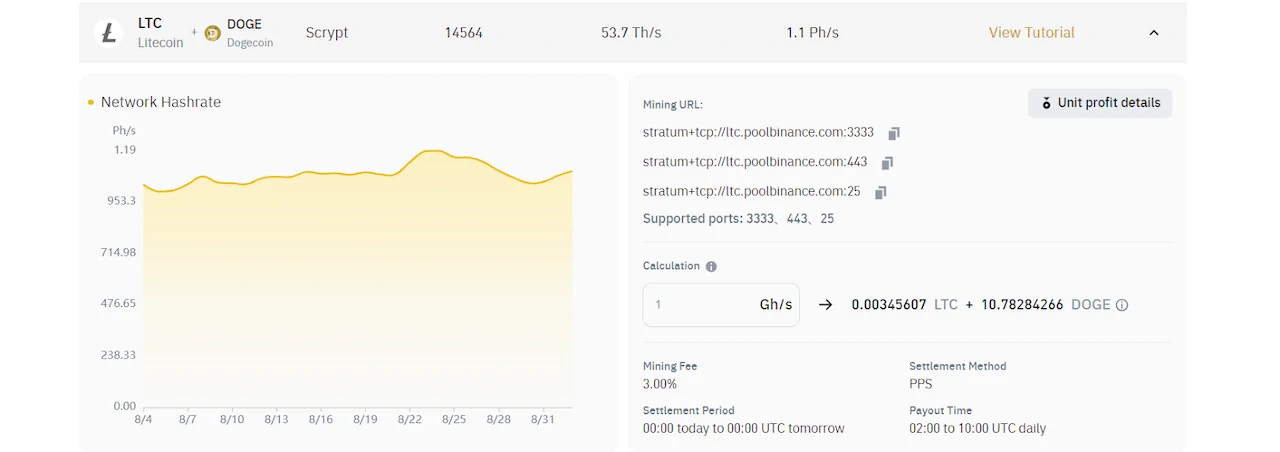1280x452 pixels.
Task: Click the 1.1 Ph/s network hashrate value
Action: [x=812, y=33]
